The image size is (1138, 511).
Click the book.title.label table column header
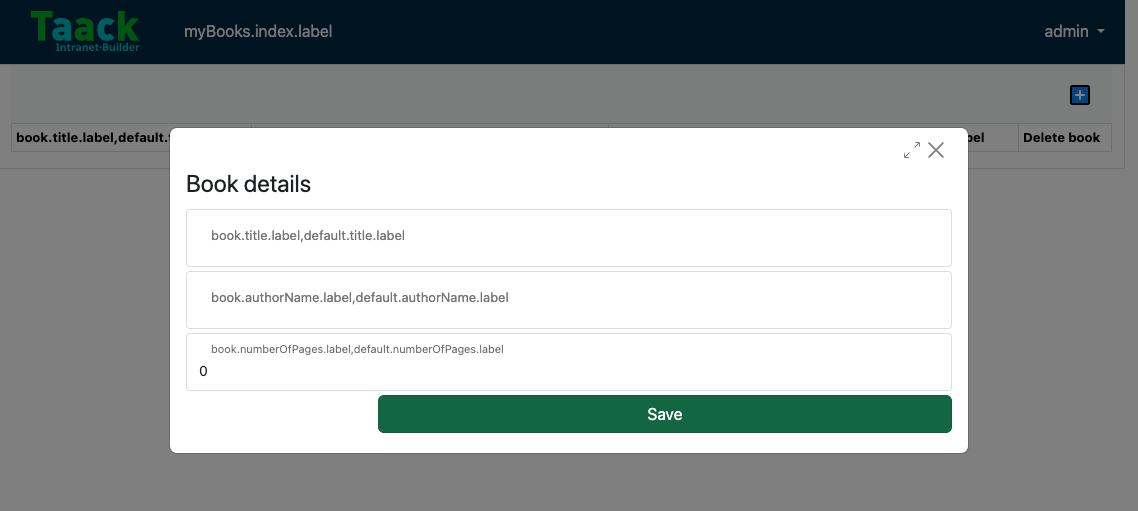(x=92, y=137)
